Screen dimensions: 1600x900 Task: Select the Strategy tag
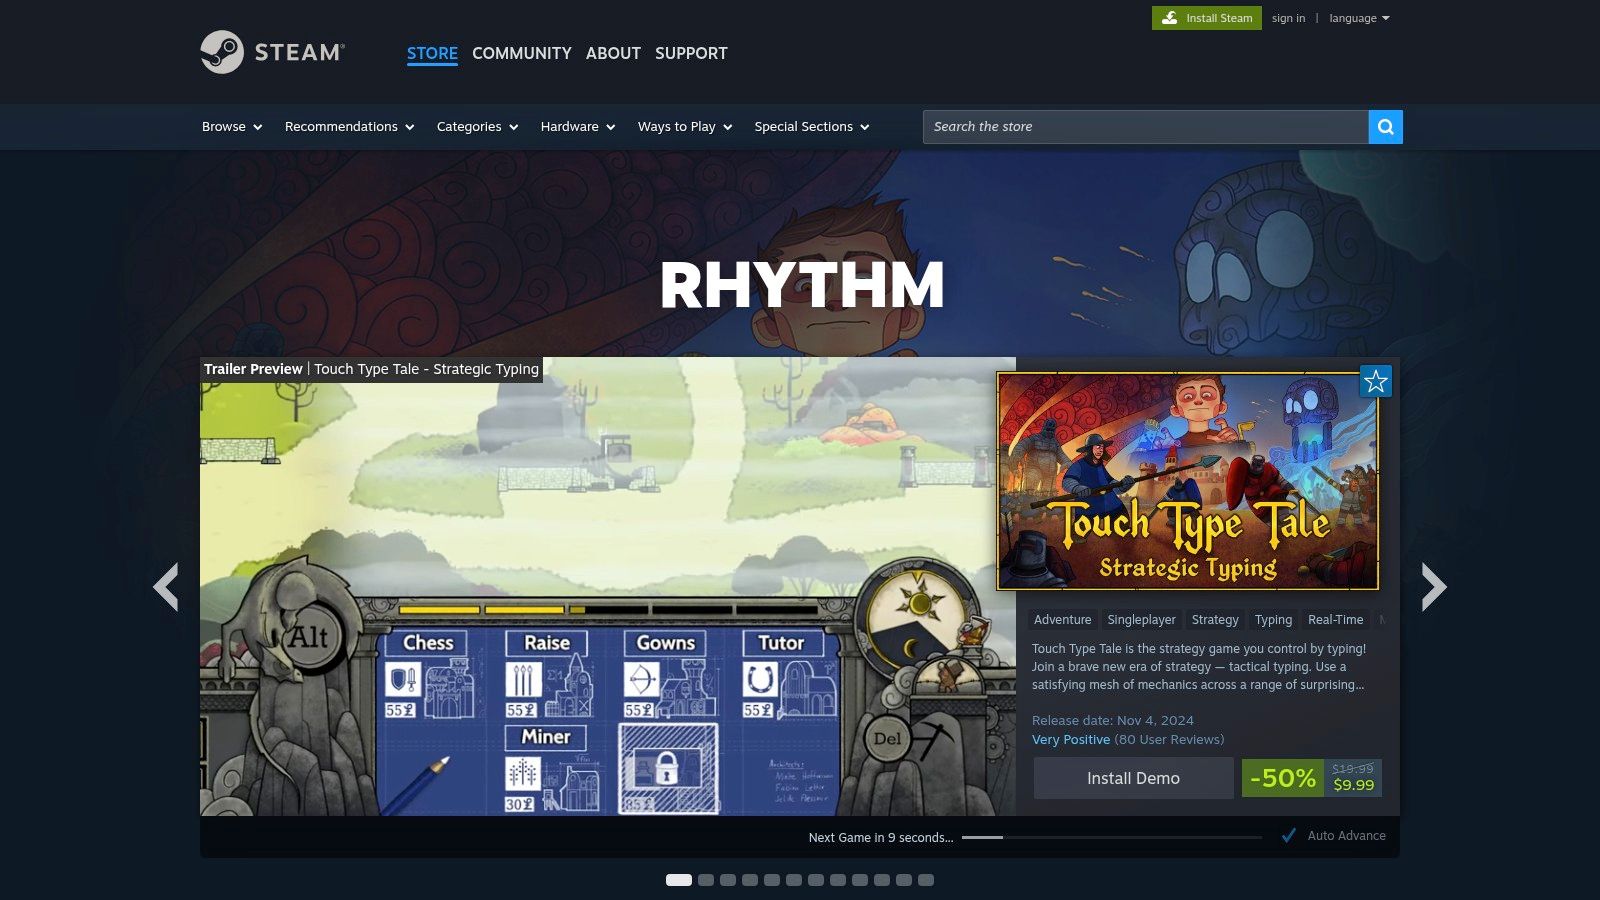coord(1214,619)
